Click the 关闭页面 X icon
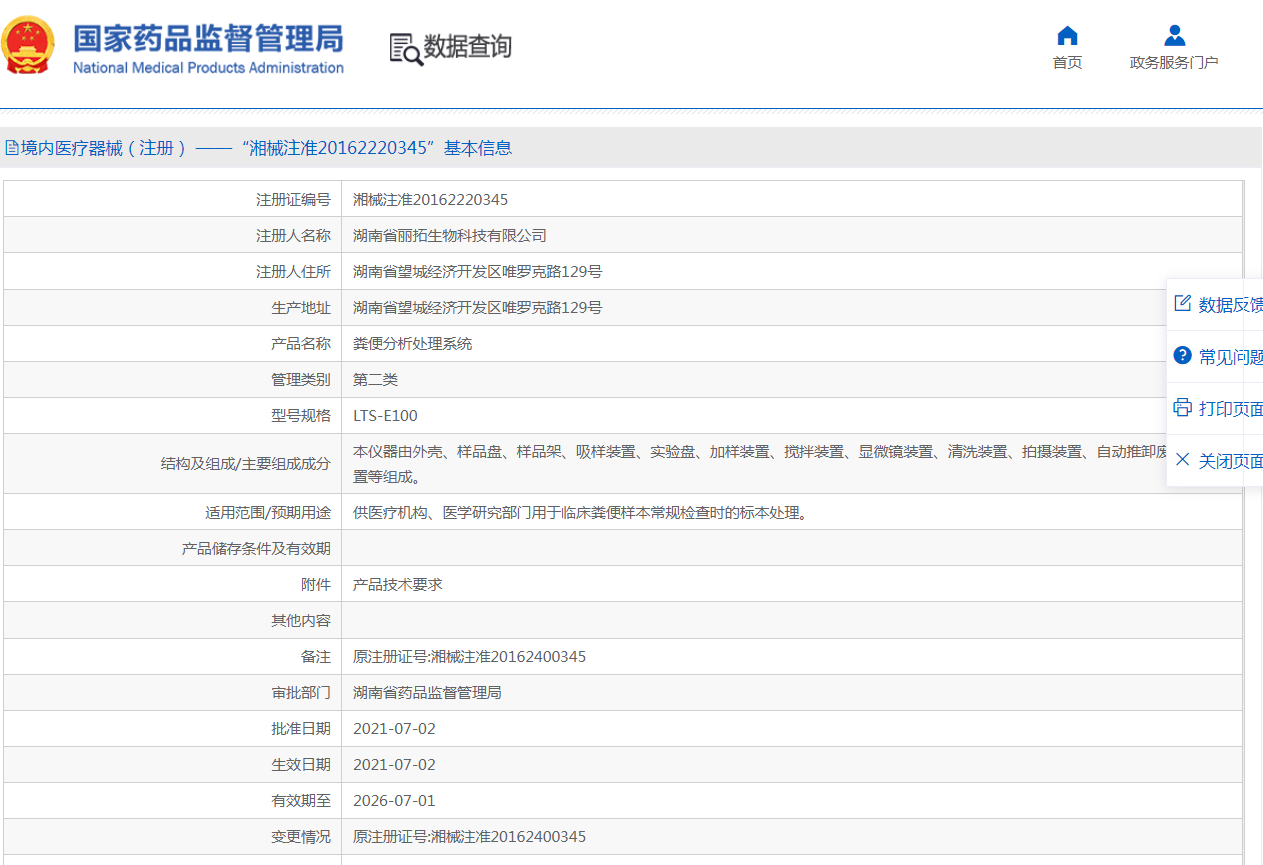 pyautogui.click(x=1182, y=460)
